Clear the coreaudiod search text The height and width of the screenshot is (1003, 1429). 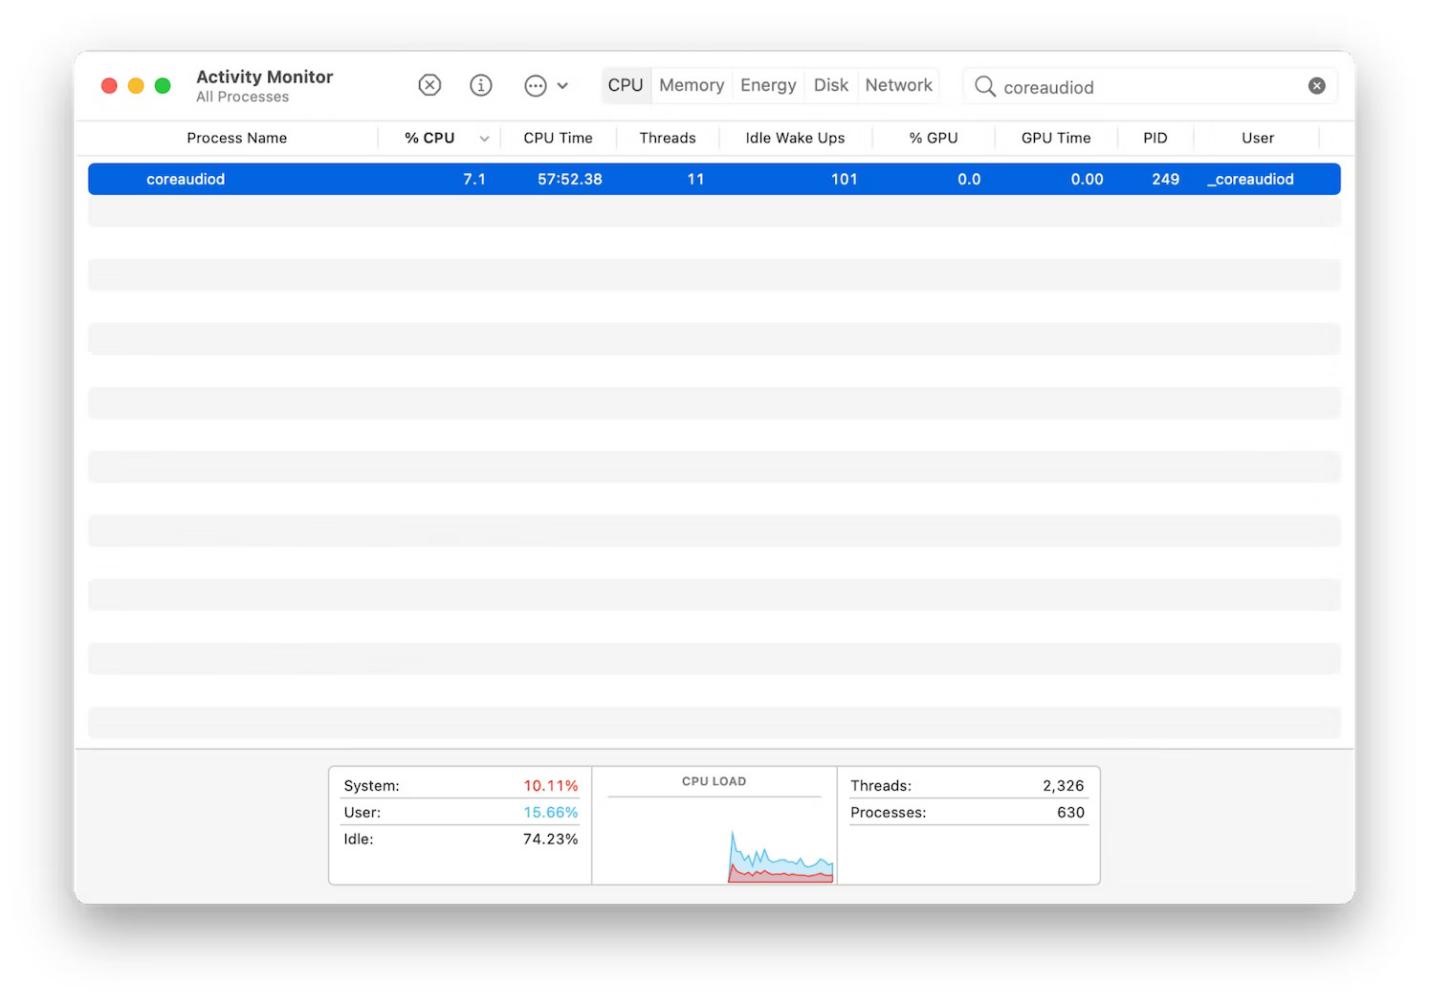(1316, 86)
